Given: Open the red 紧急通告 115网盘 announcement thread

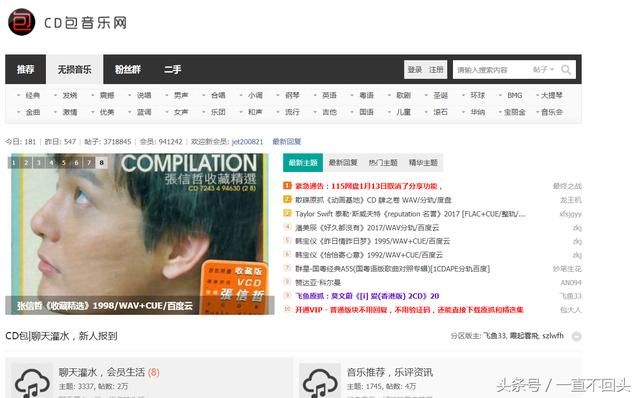Looking at the screenshot, I should point(369,186).
